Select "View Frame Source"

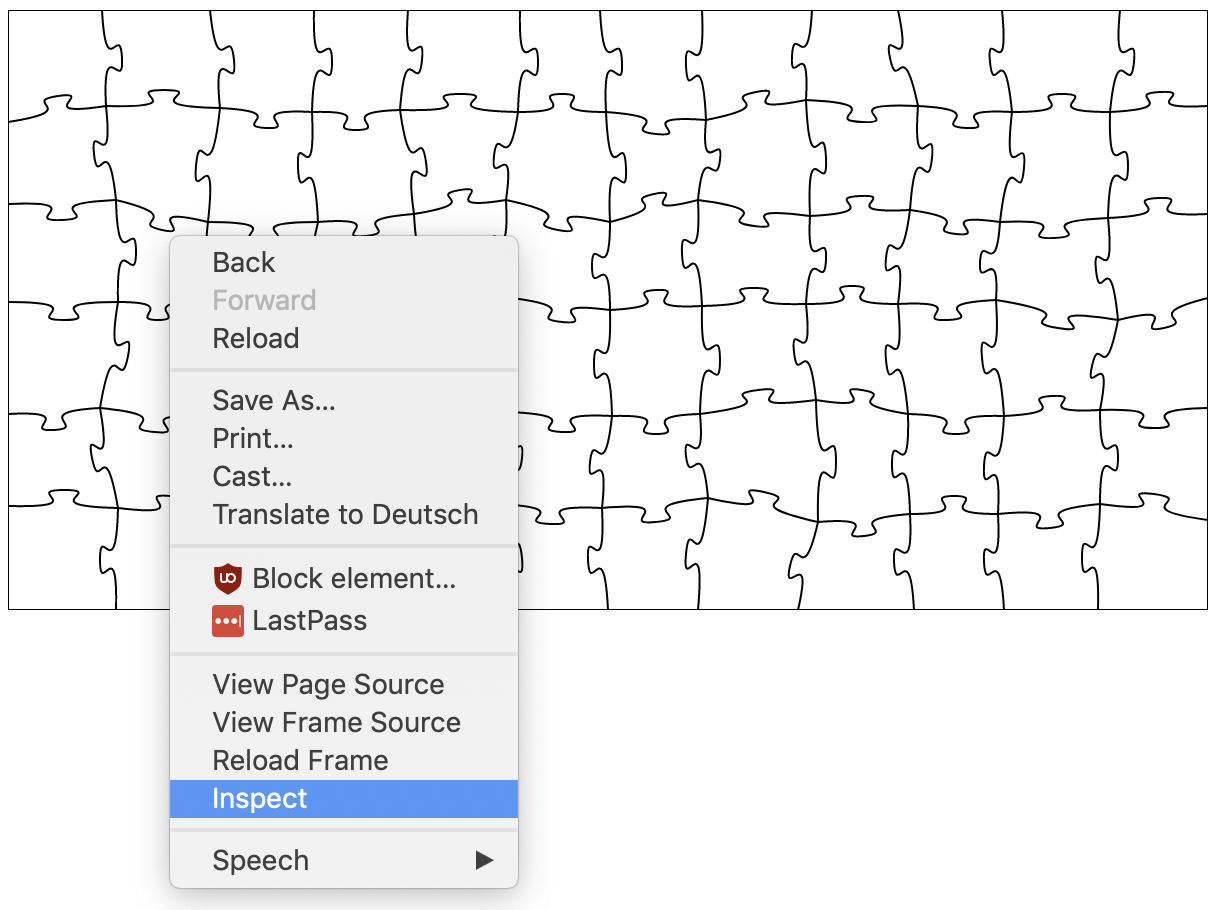(336, 722)
